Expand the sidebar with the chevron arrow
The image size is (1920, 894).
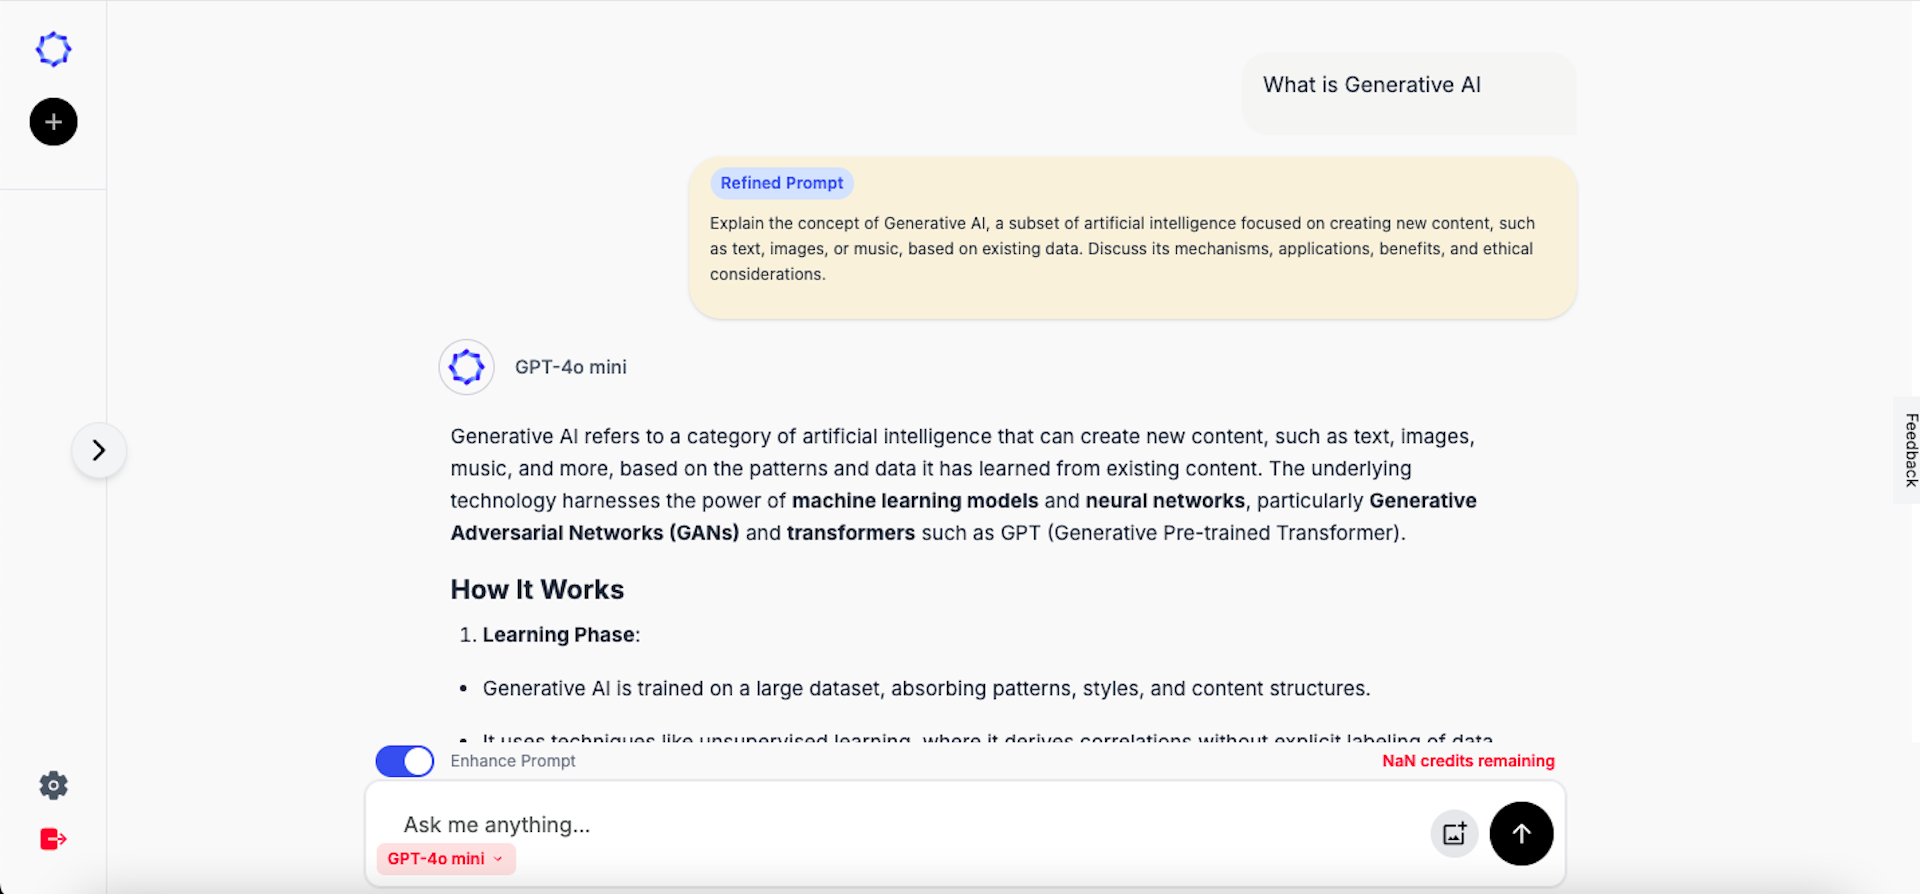click(x=99, y=450)
